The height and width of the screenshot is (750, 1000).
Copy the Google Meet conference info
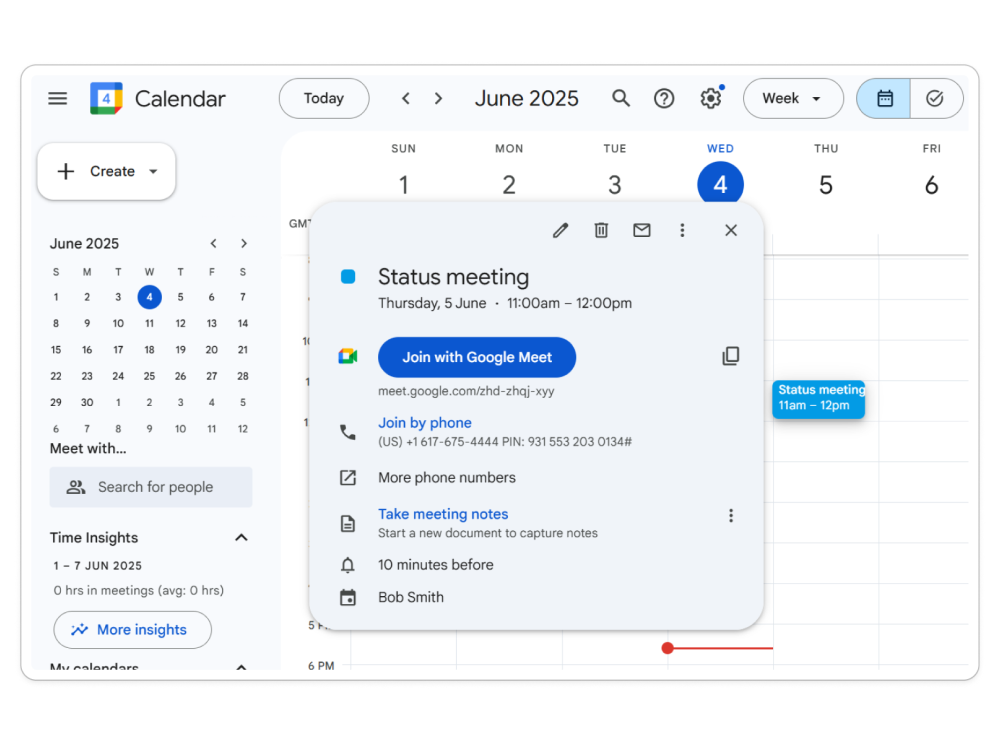click(731, 356)
